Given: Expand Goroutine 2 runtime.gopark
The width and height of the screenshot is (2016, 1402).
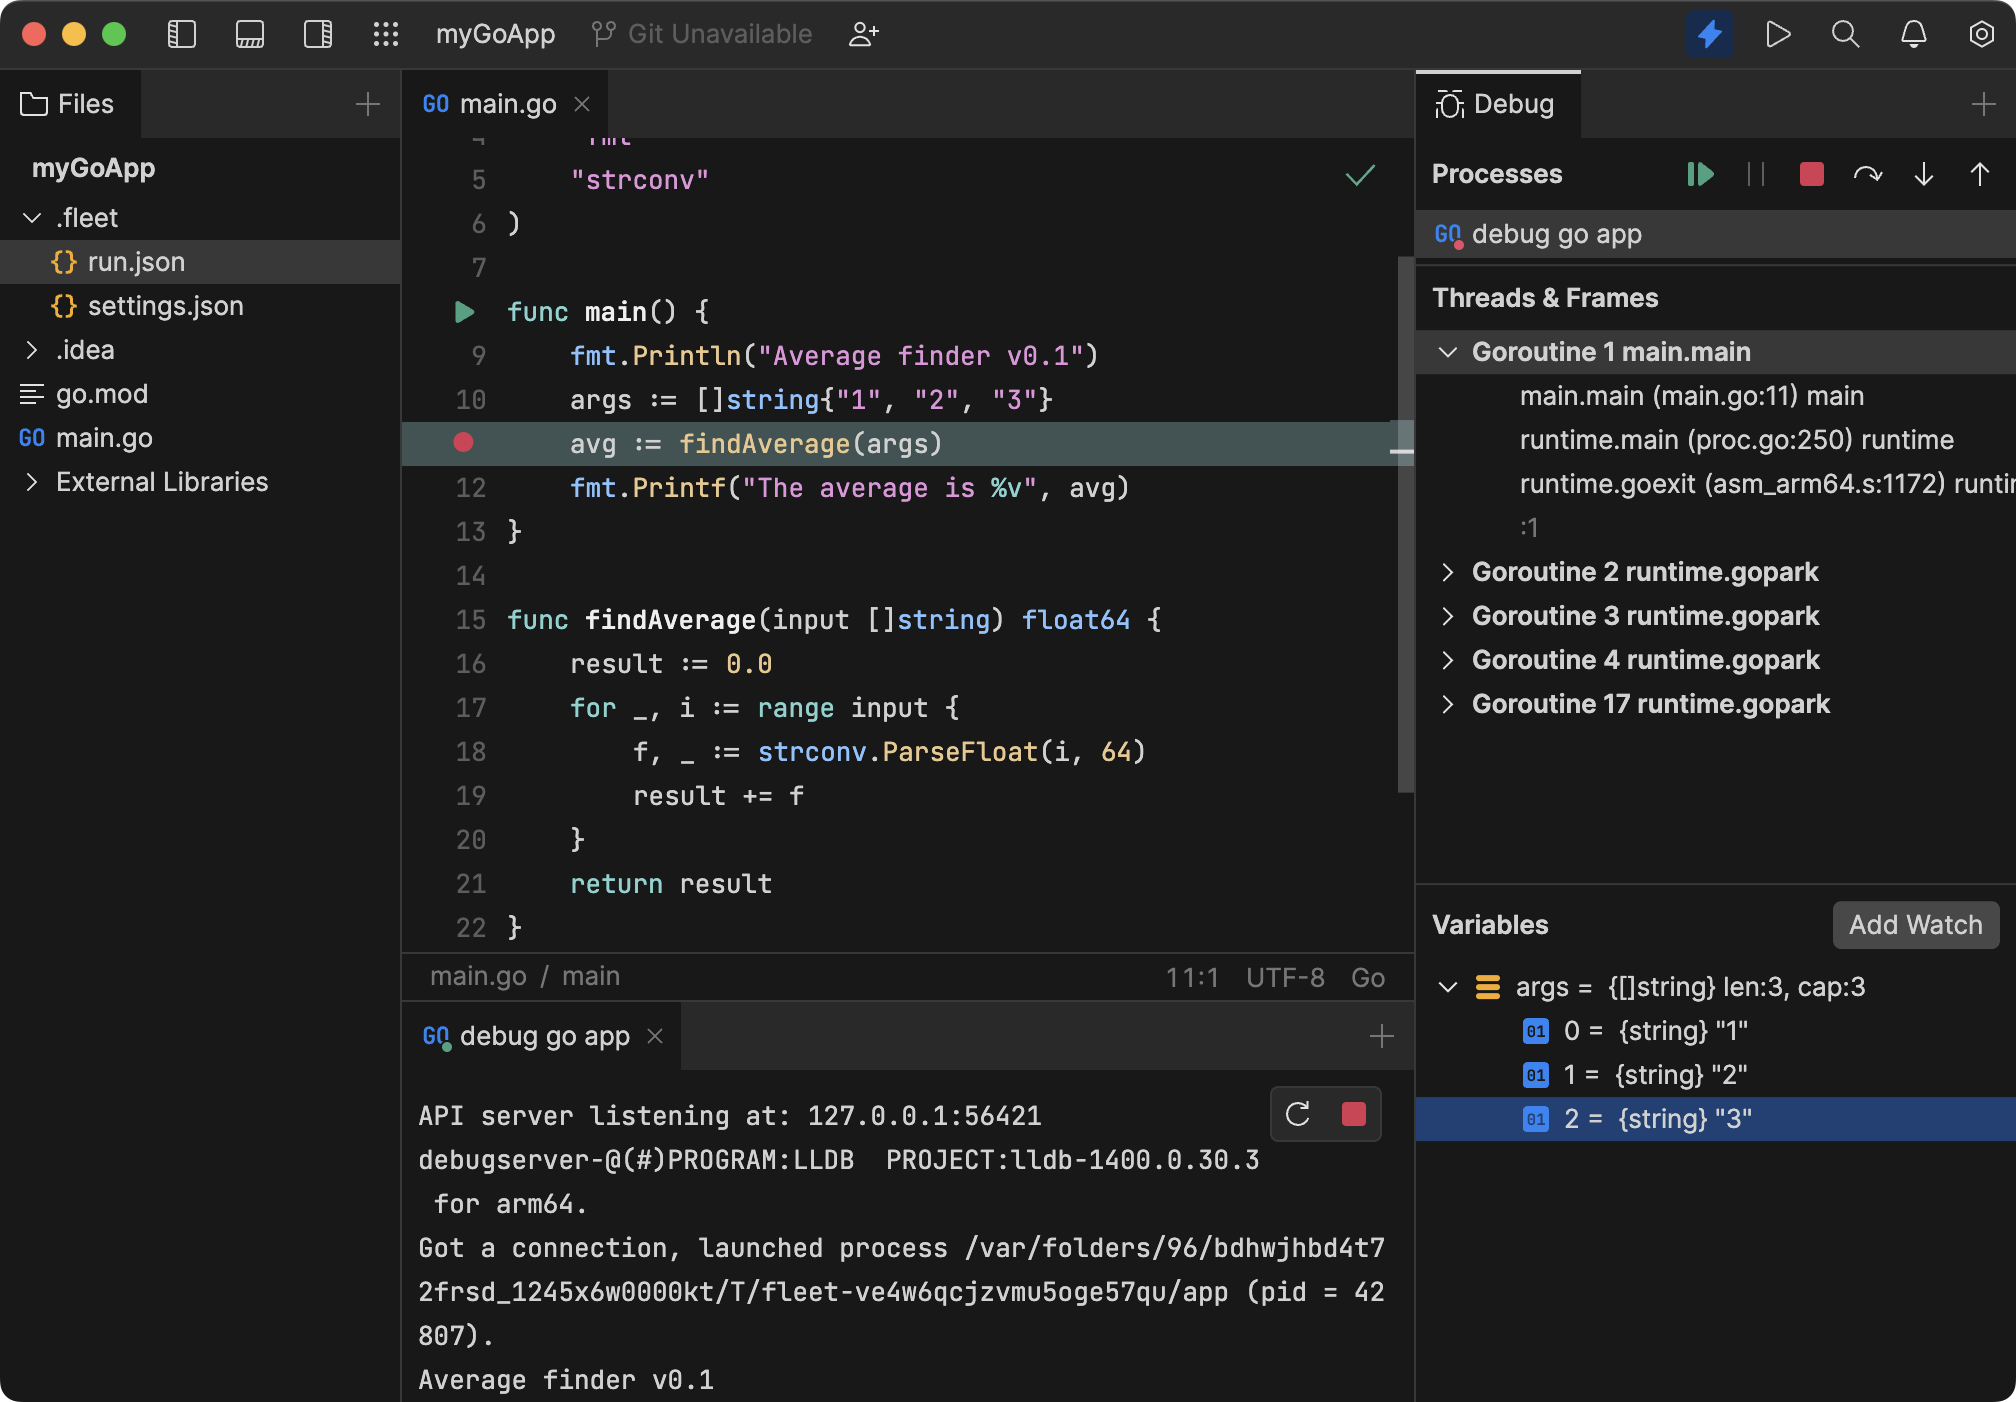Looking at the screenshot, I should pyautogui.click(x=1448, y=571).
